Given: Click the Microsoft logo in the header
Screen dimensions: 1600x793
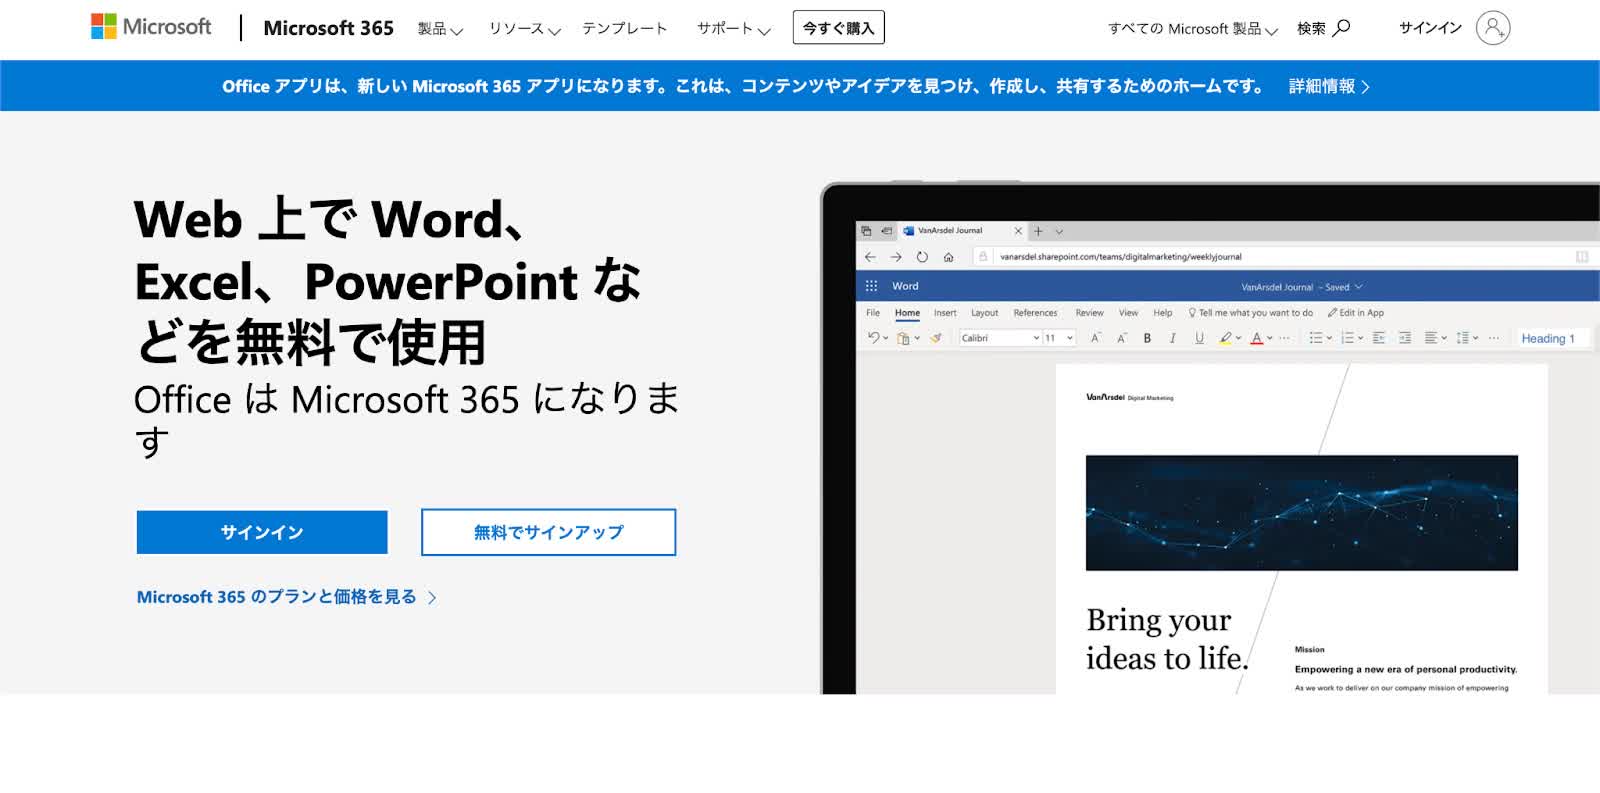Looking at the screenshot, I should point(151,27).
